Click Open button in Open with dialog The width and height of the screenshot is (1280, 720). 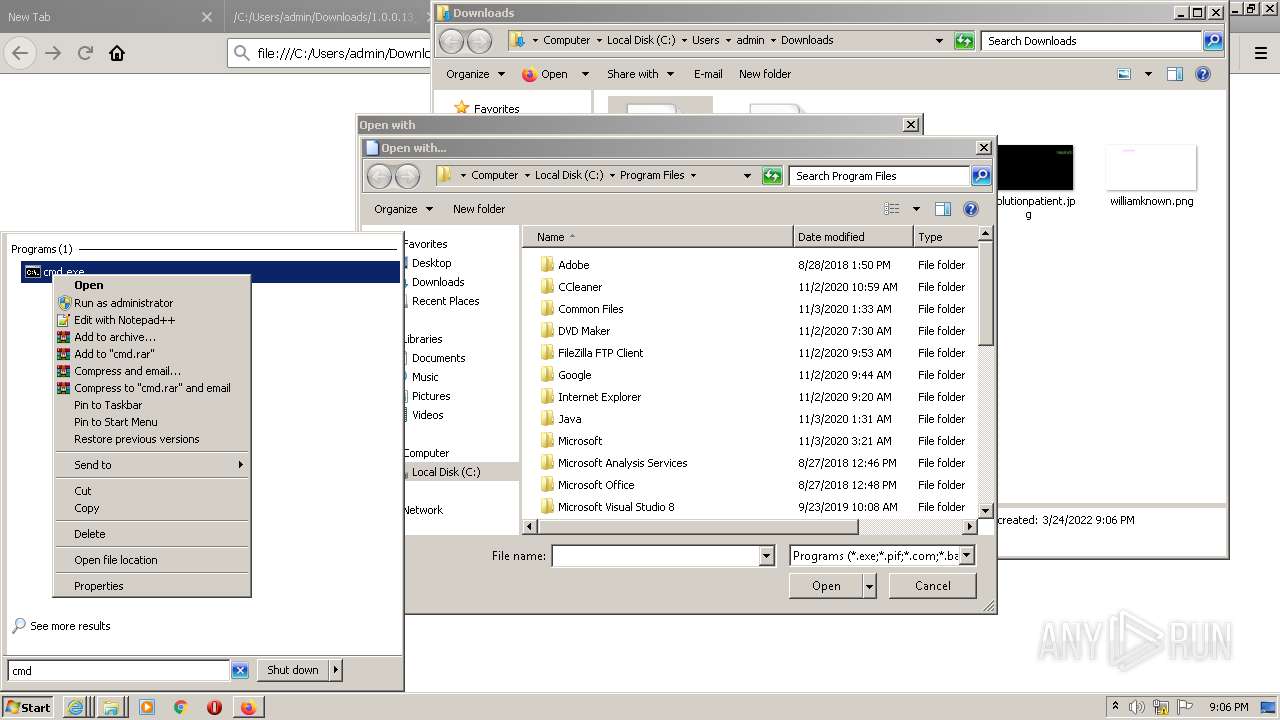826,586
